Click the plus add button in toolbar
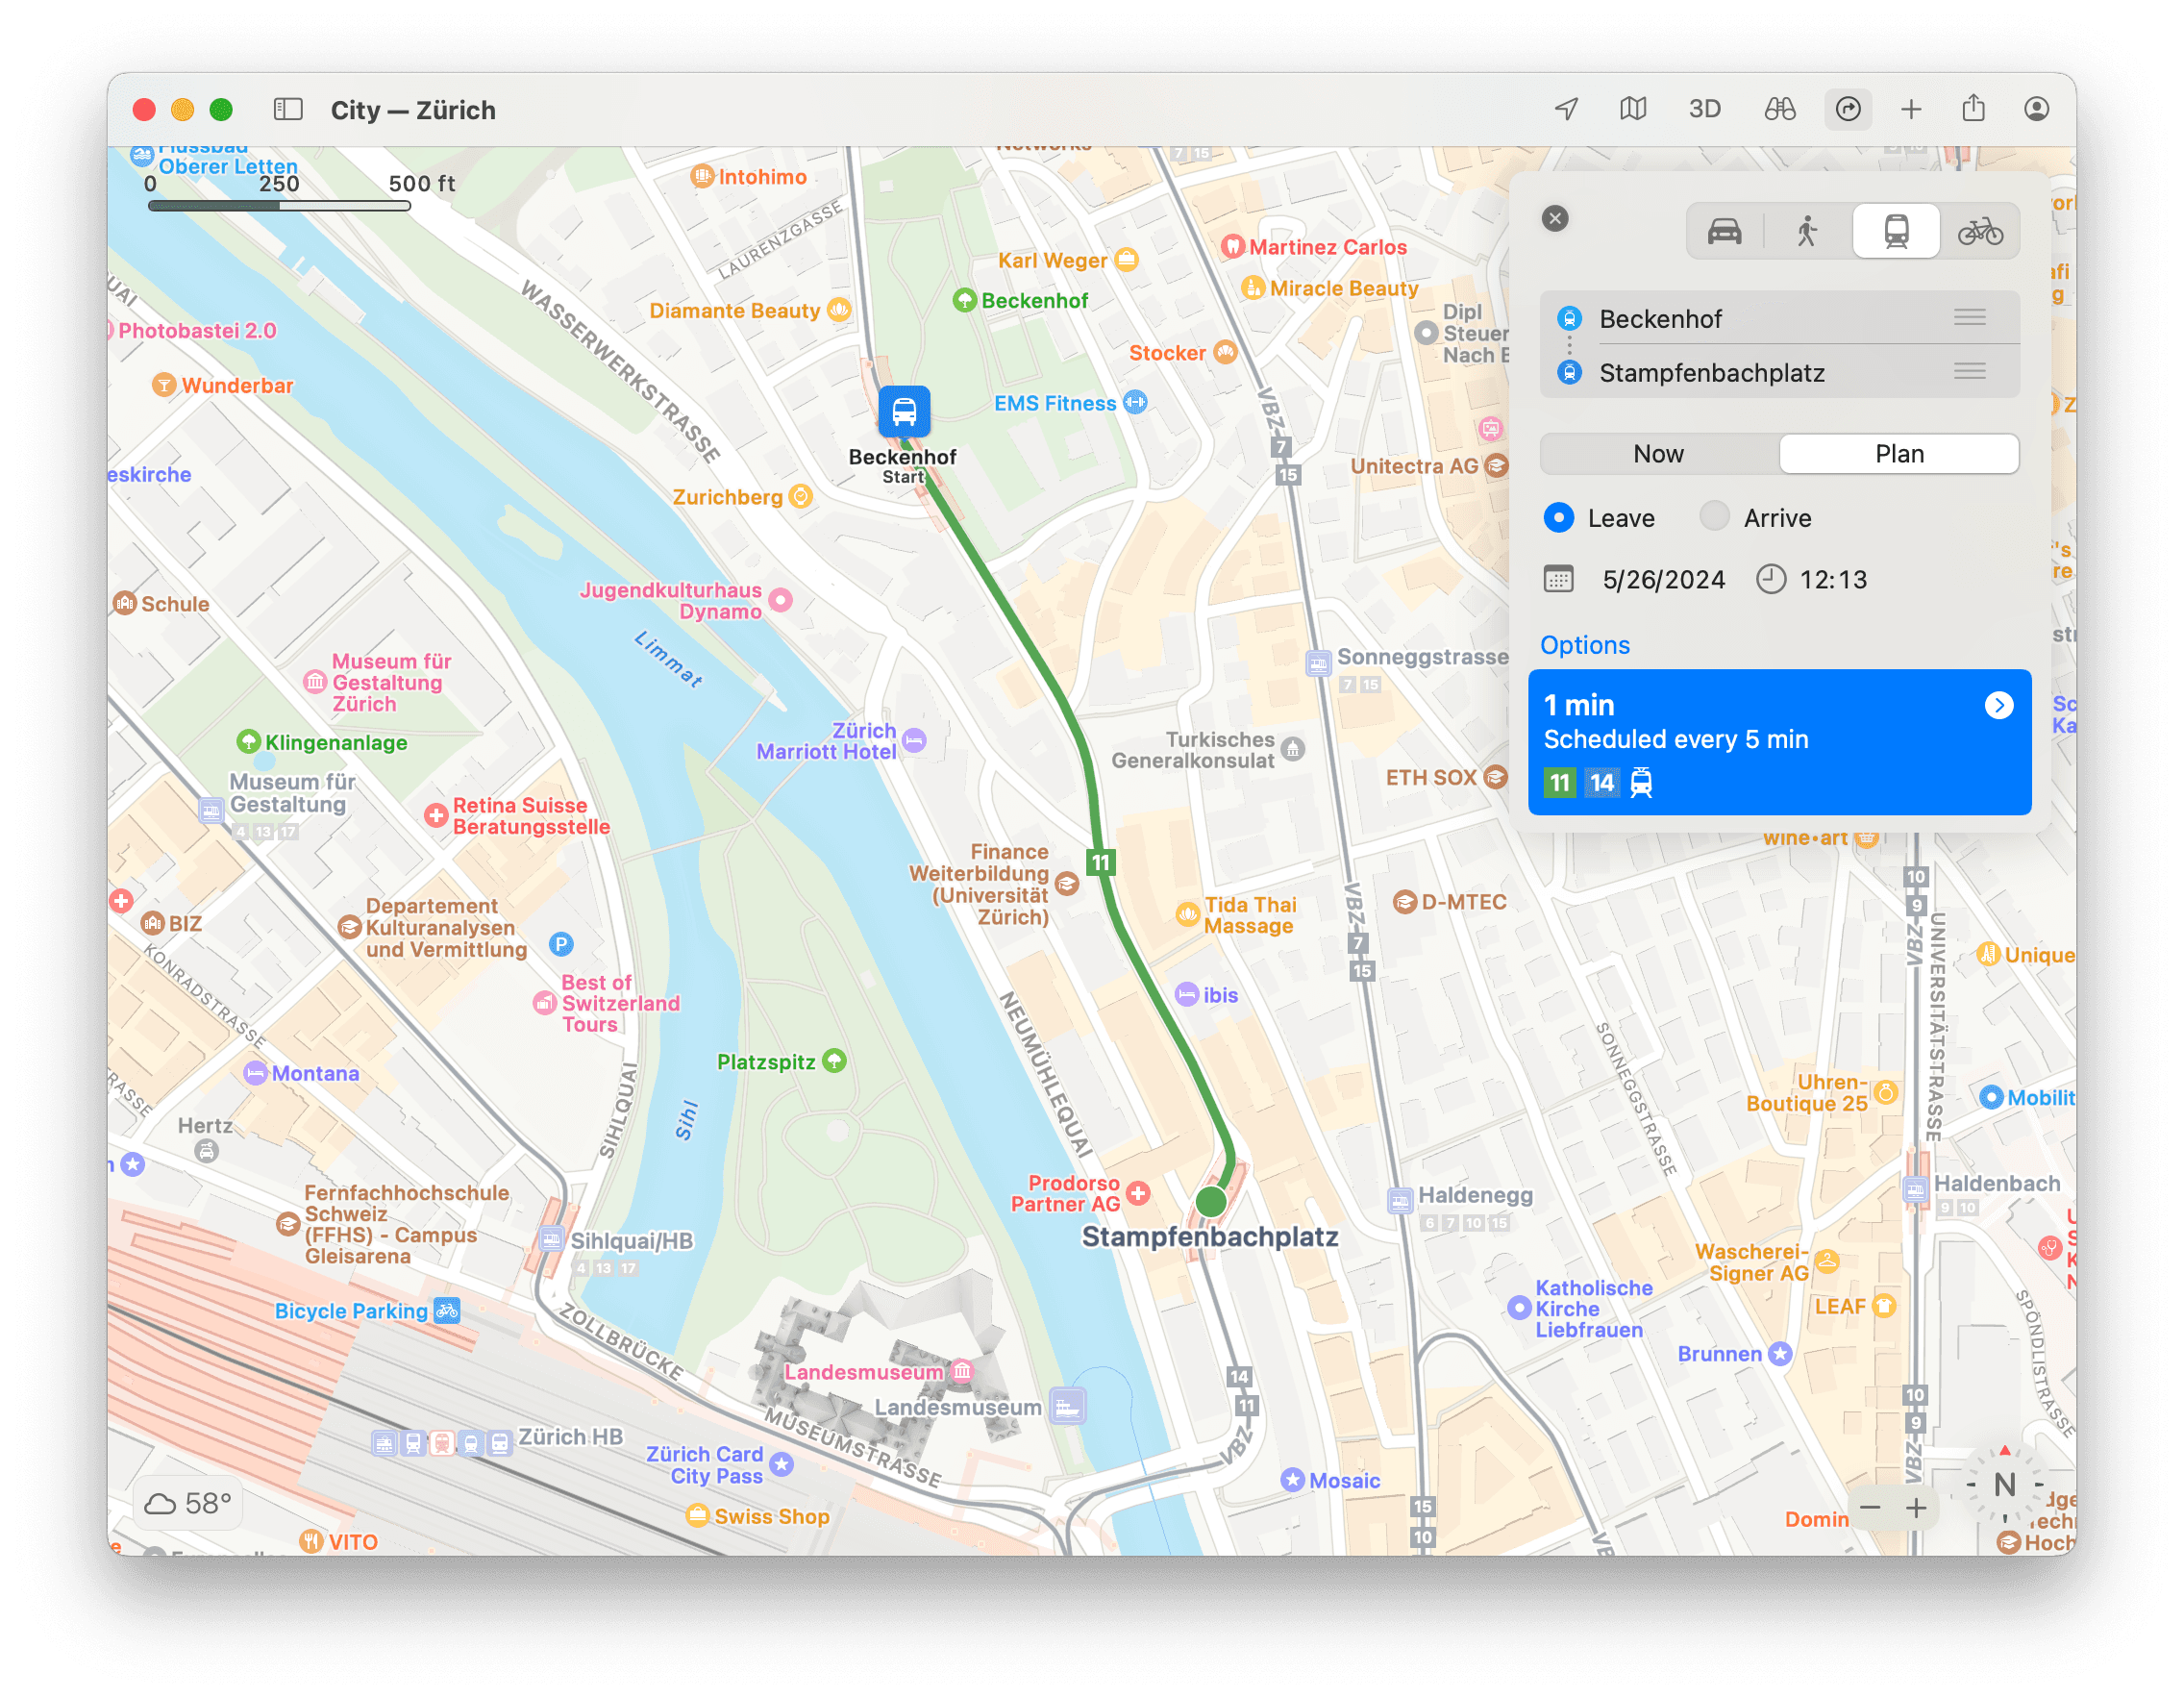 pos(1911,109)
